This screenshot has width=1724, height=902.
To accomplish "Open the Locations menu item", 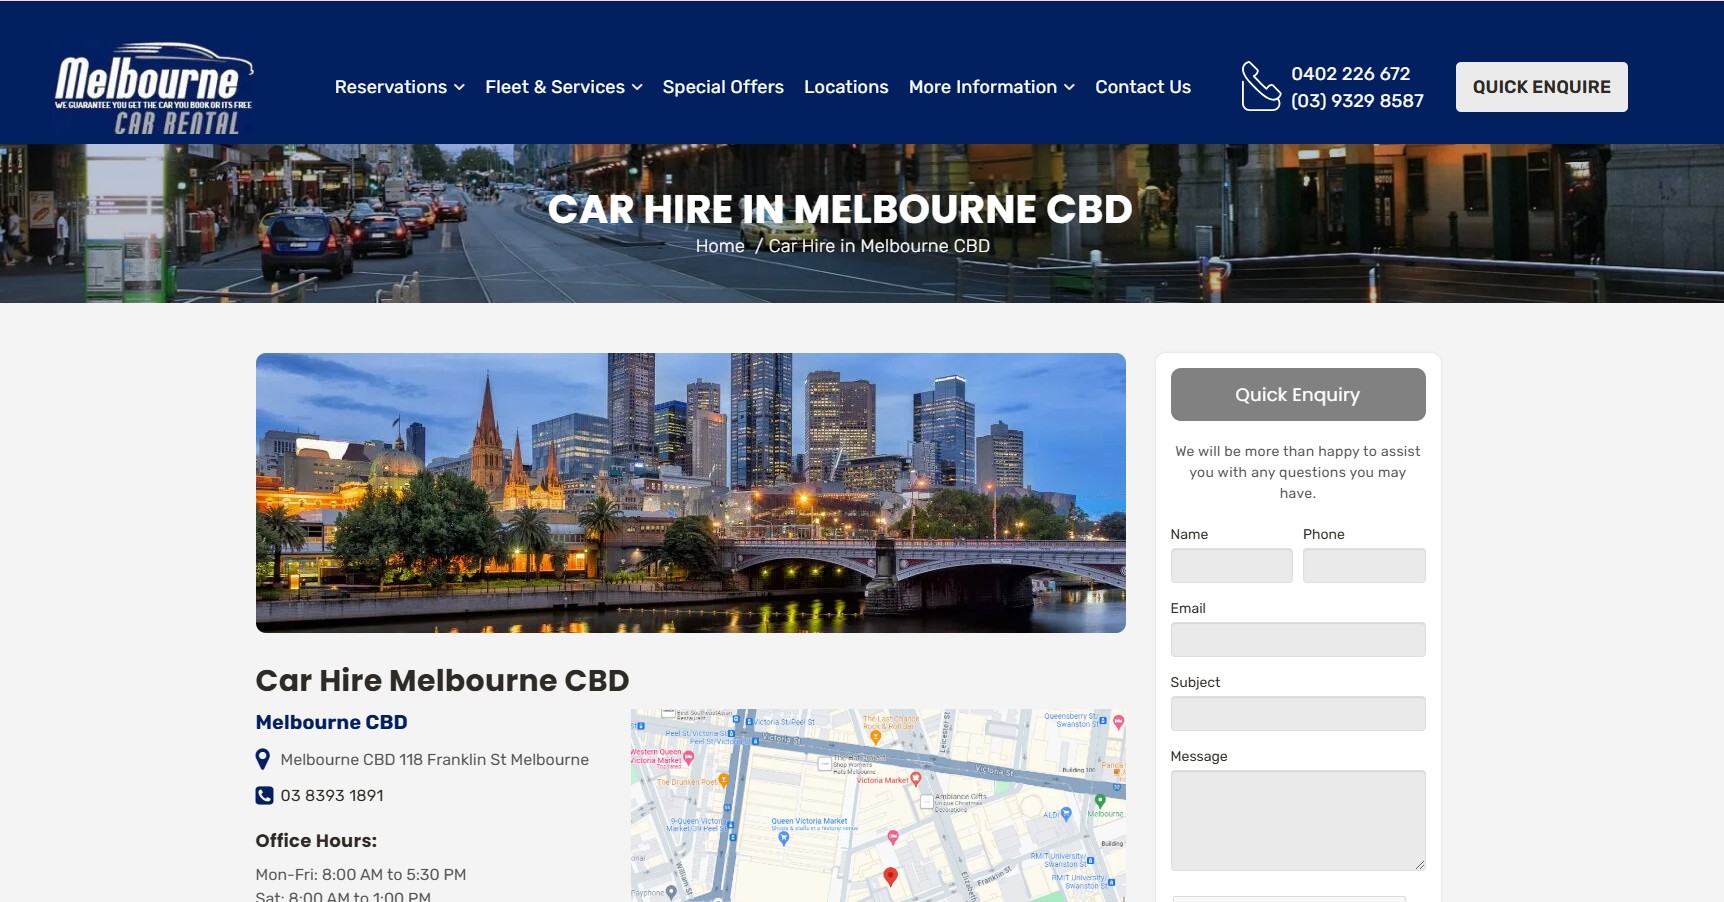I will [846, 87].
